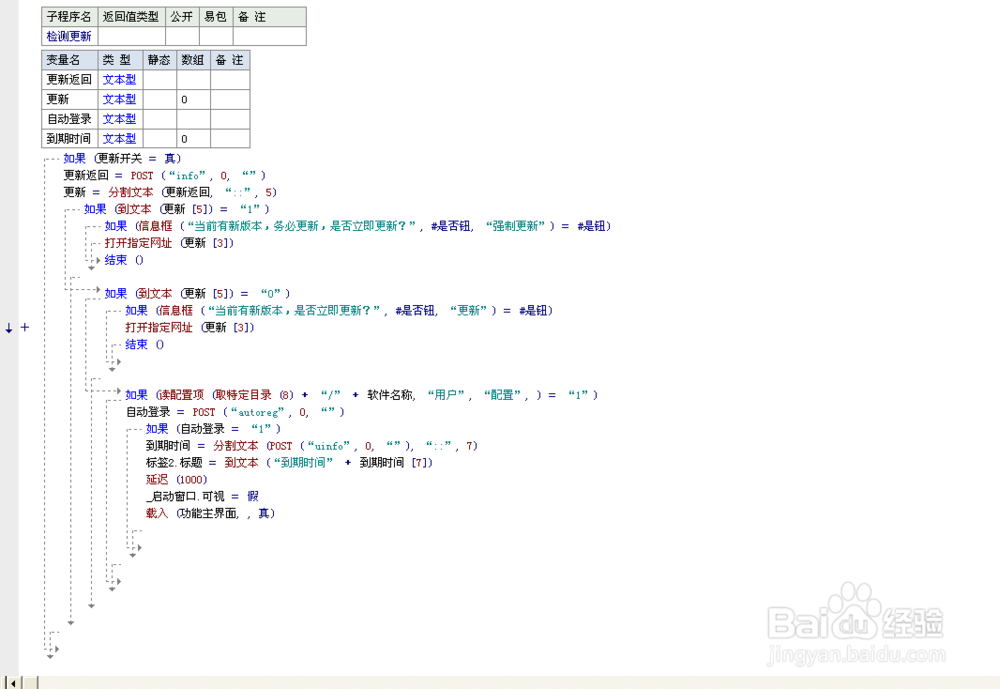This screenshot has width=1000, height=689.
Task: Toggle the 公开 checkbox for 检测更新
Action: coord(181,35)
